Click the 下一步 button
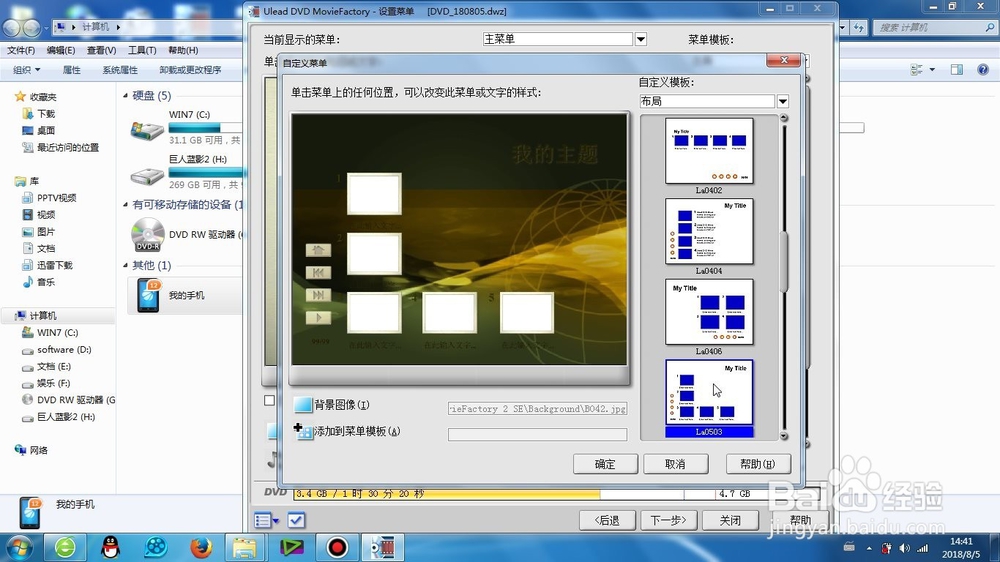The height and width of the screenshot is (562, 1000). [x=668, y=520]
